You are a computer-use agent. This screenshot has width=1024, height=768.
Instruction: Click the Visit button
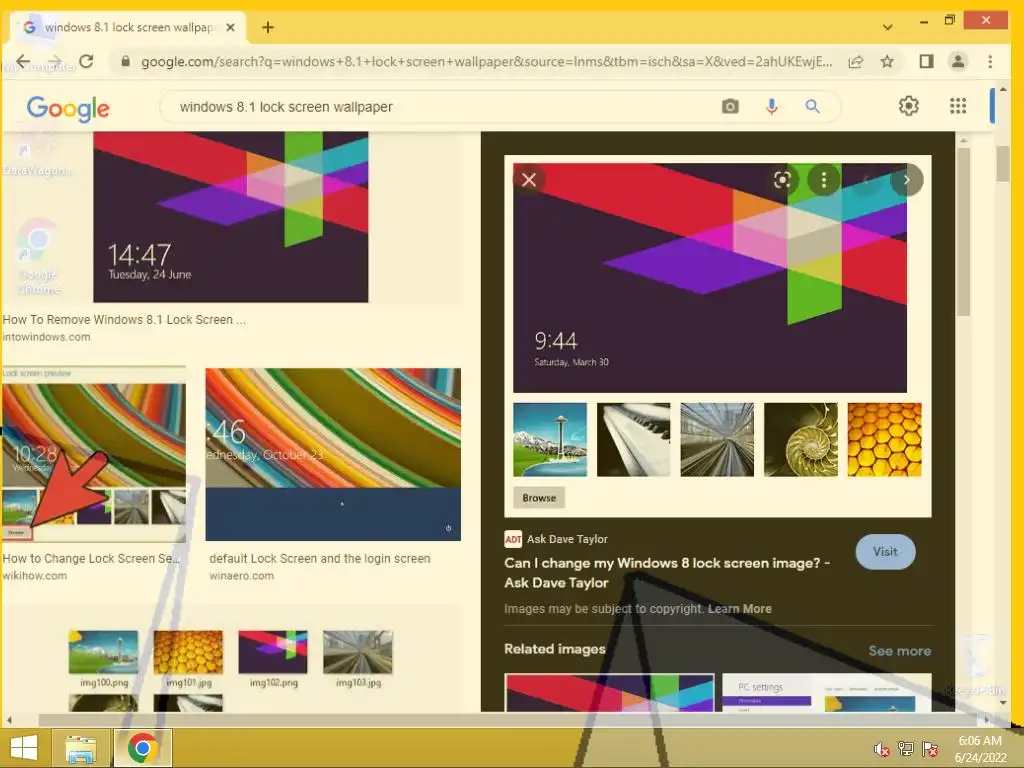click(x=886, y=552)
